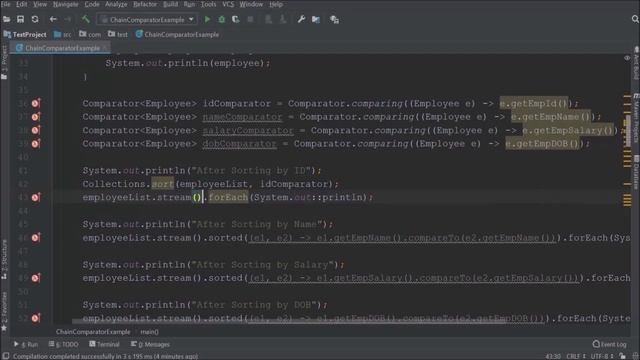
Task: Click the line 38 gutter marker beside salaryComparator
Action: coord(36,130)
